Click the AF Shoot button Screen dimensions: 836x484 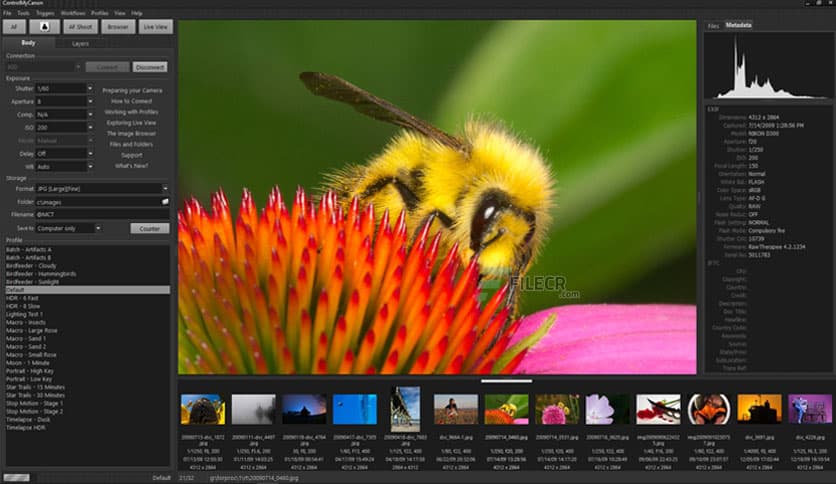(x=81, y=27)
